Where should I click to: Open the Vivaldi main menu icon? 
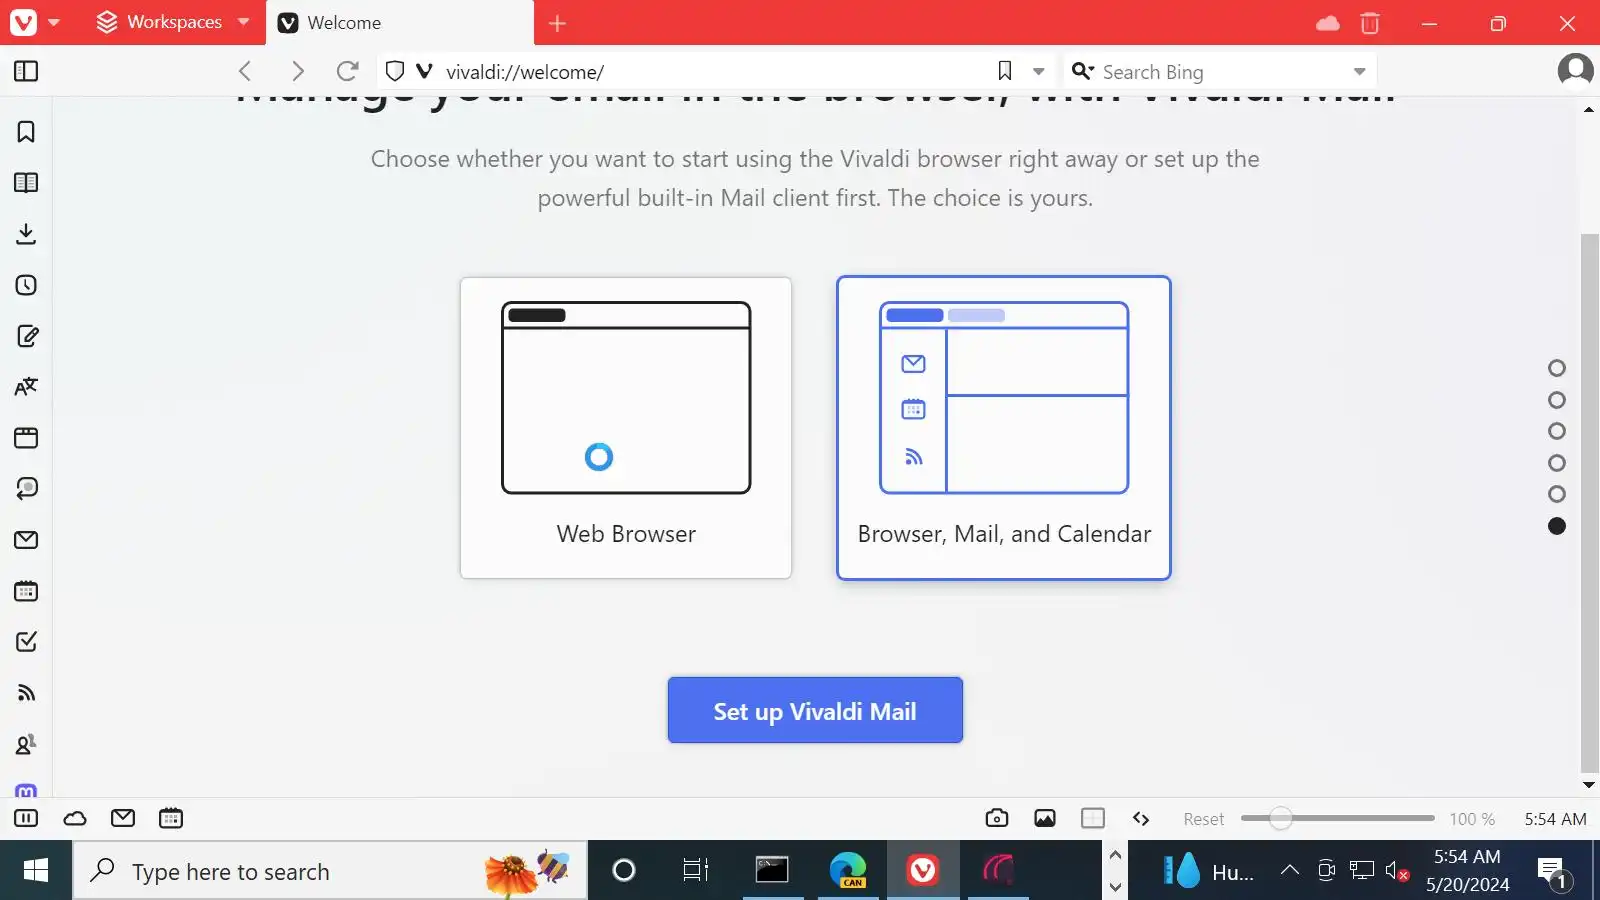(x=23, y=22)
